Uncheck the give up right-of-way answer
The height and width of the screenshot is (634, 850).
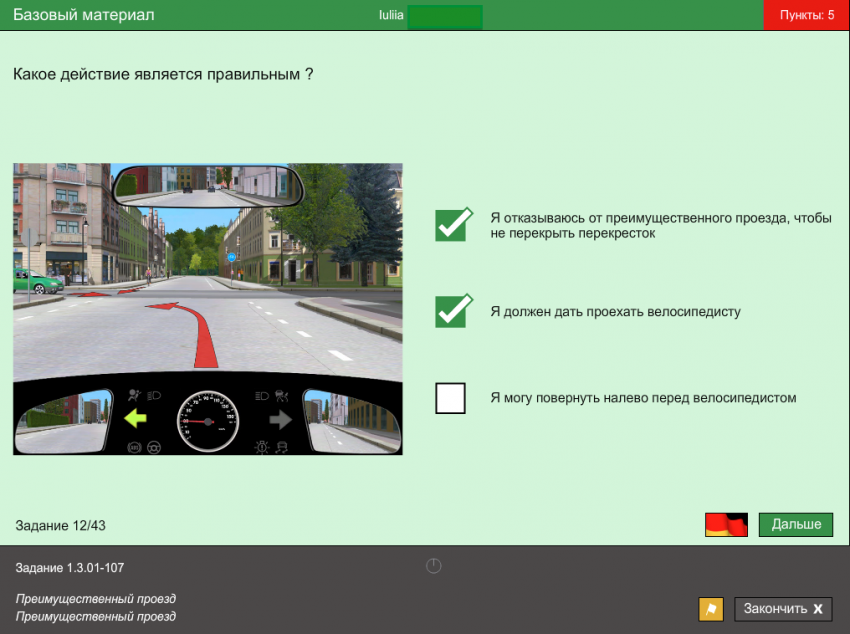pos(452,225)
